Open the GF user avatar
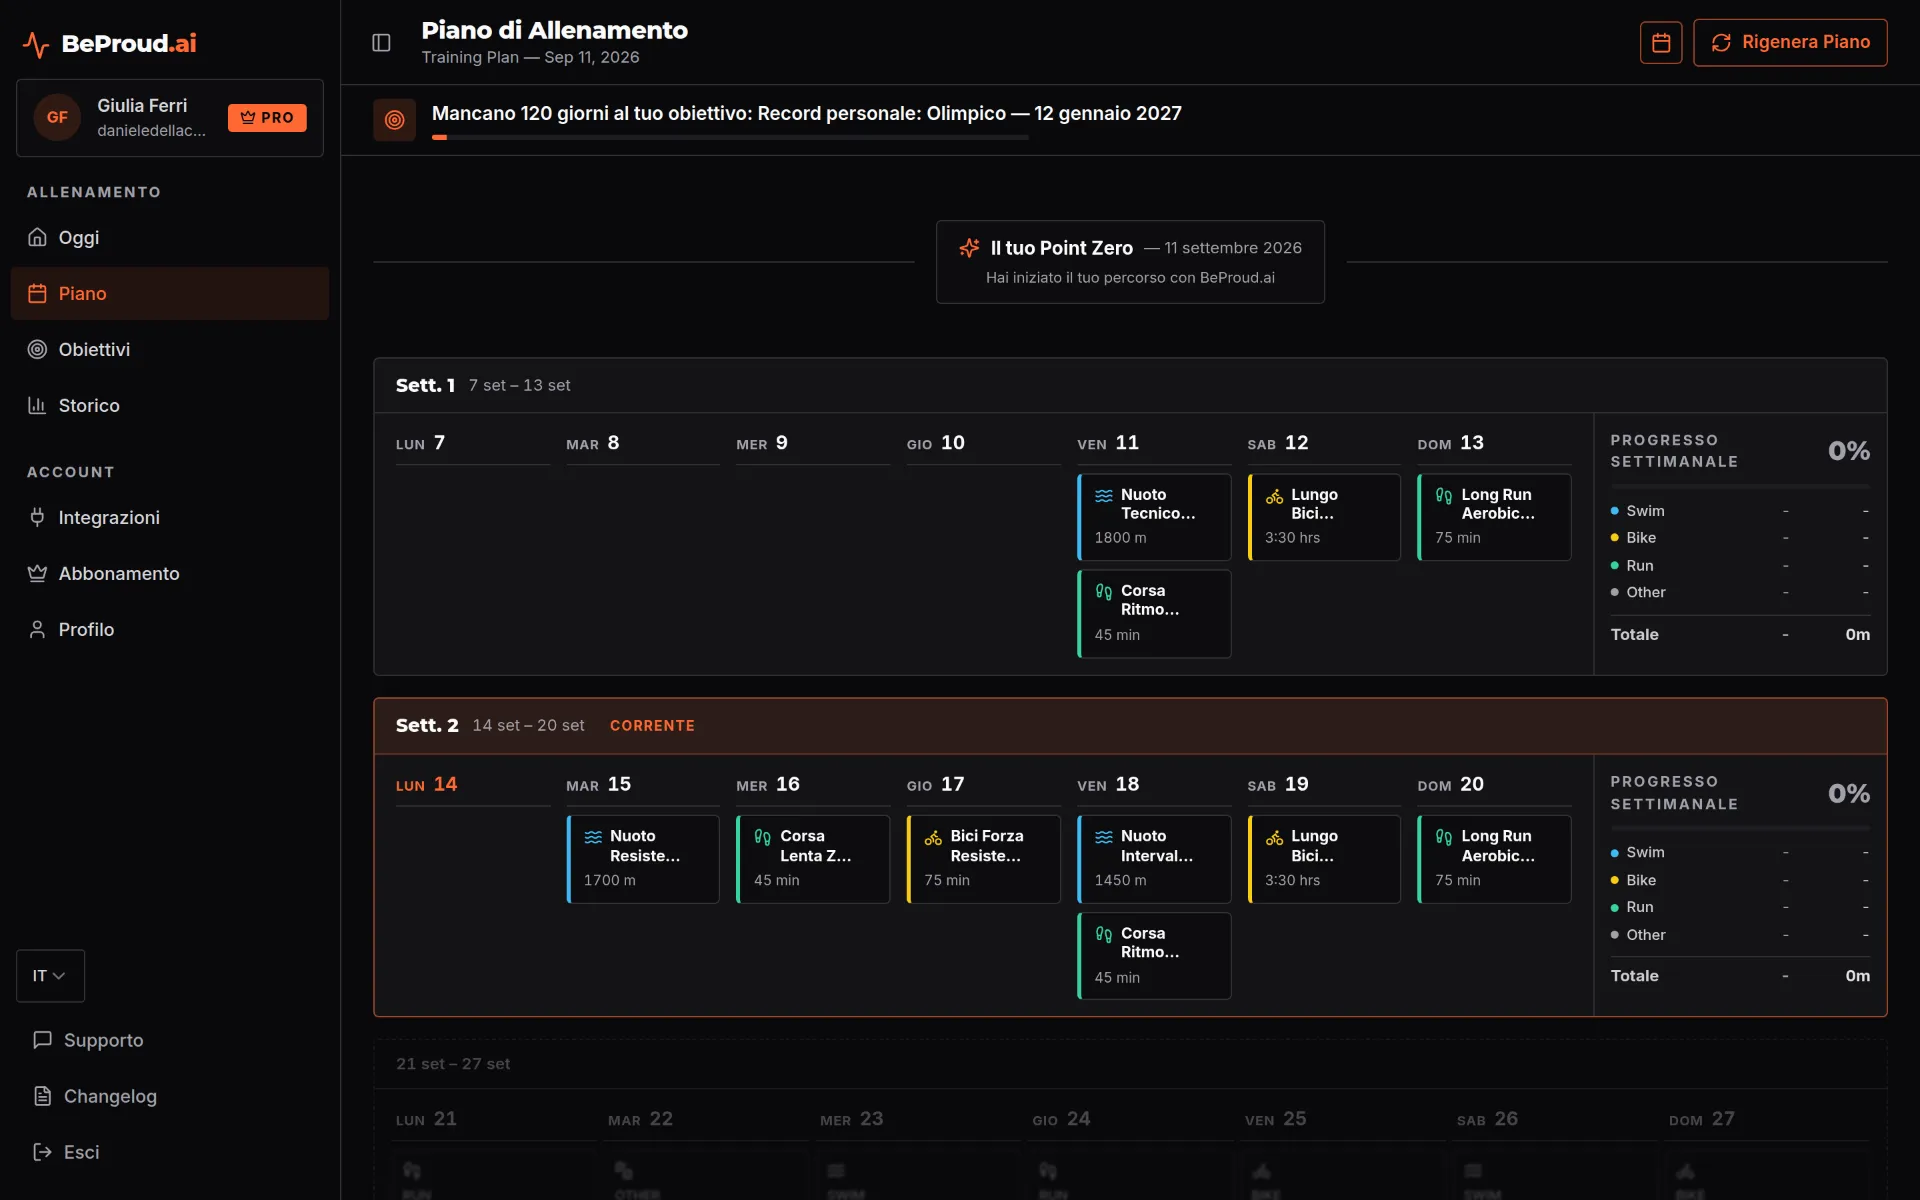1920x1200 pixels. tap(57, 117)
